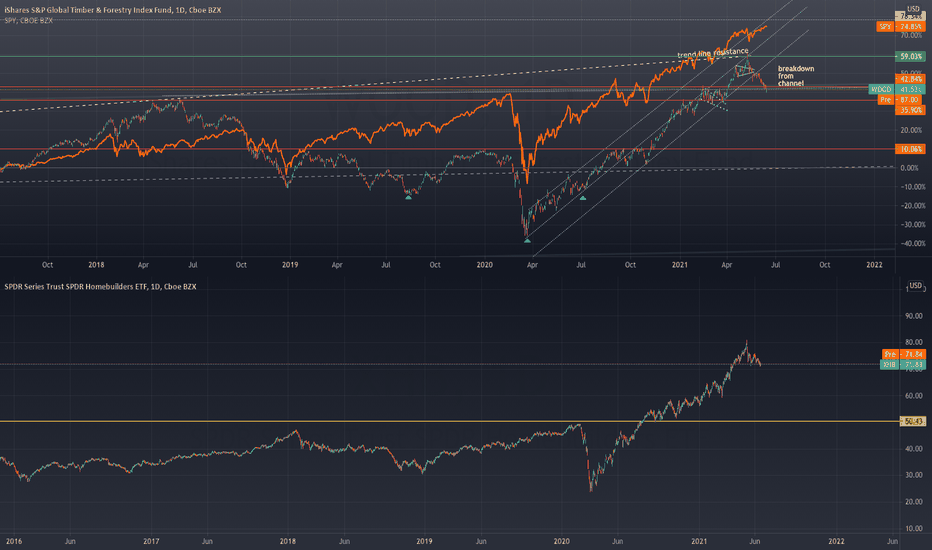Select the orange SPY 74.85% price tag
The height and width of the screenshot is (550, 932).
901,27
